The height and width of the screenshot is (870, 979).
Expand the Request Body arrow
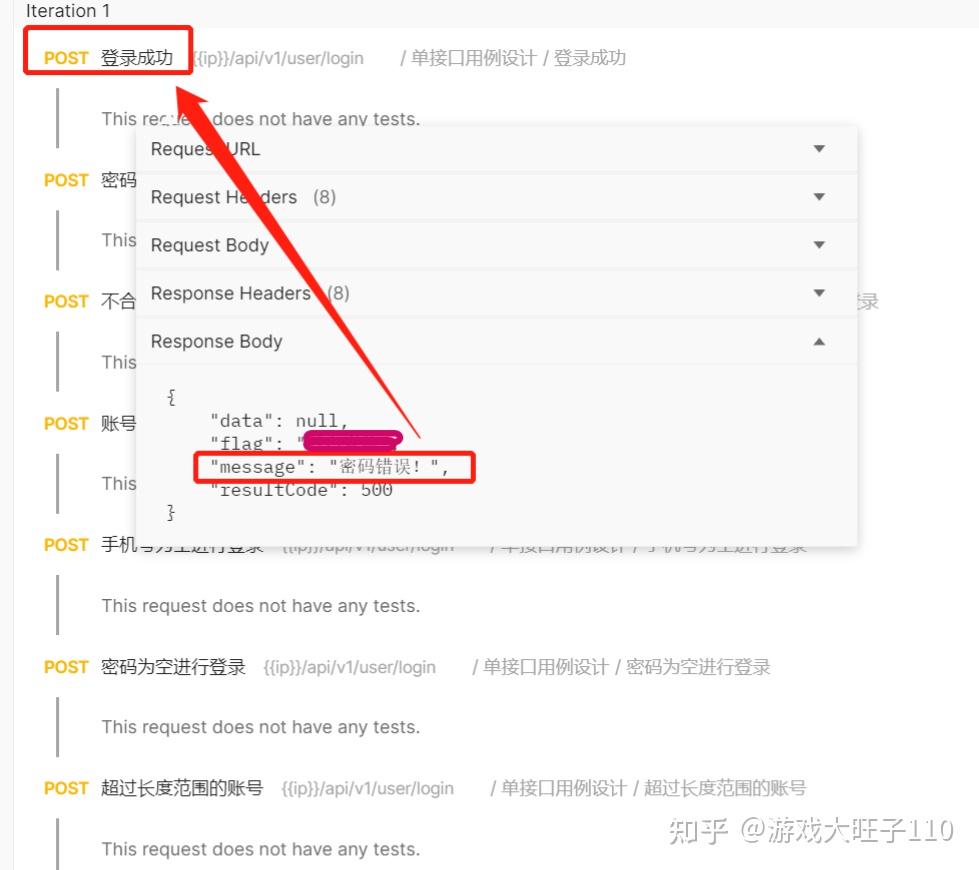(819, 245)
